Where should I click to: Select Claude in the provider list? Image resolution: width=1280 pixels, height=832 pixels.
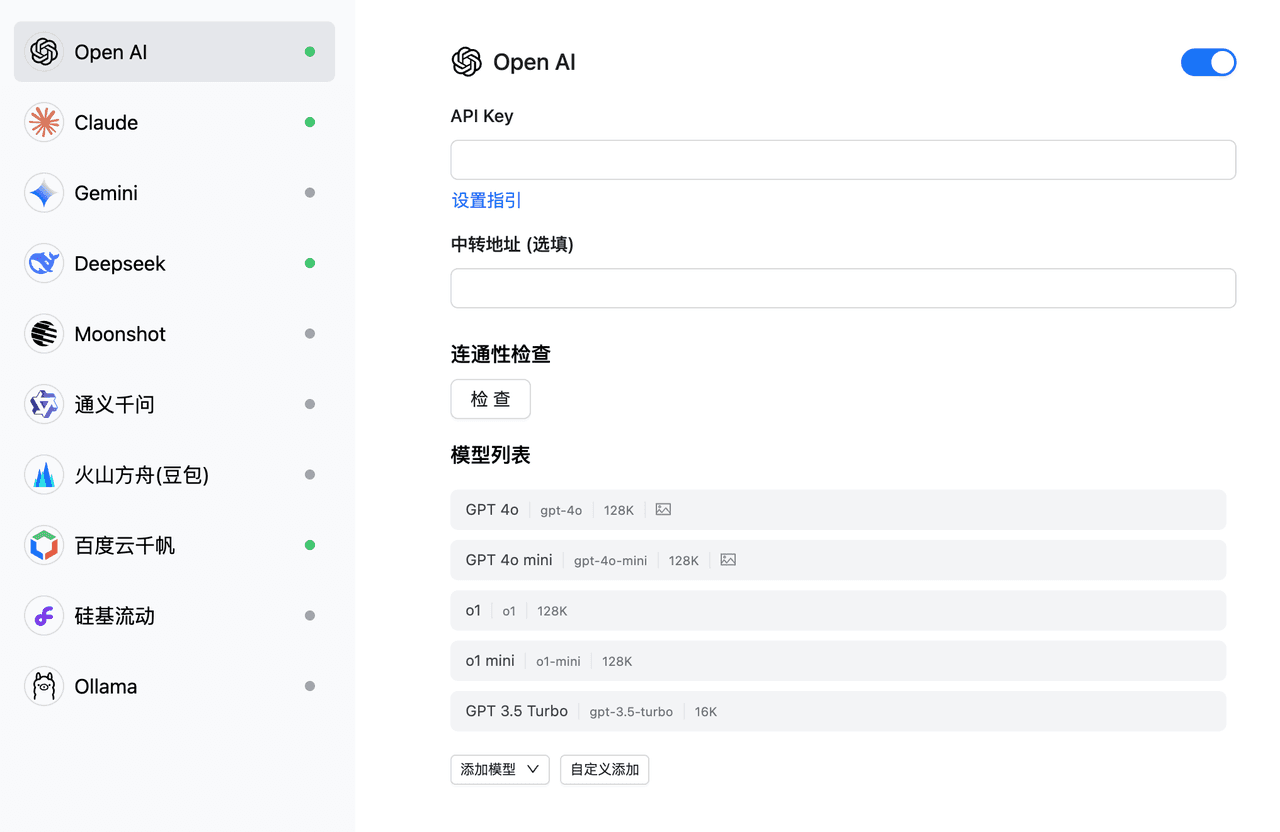(x=174, y=122)
